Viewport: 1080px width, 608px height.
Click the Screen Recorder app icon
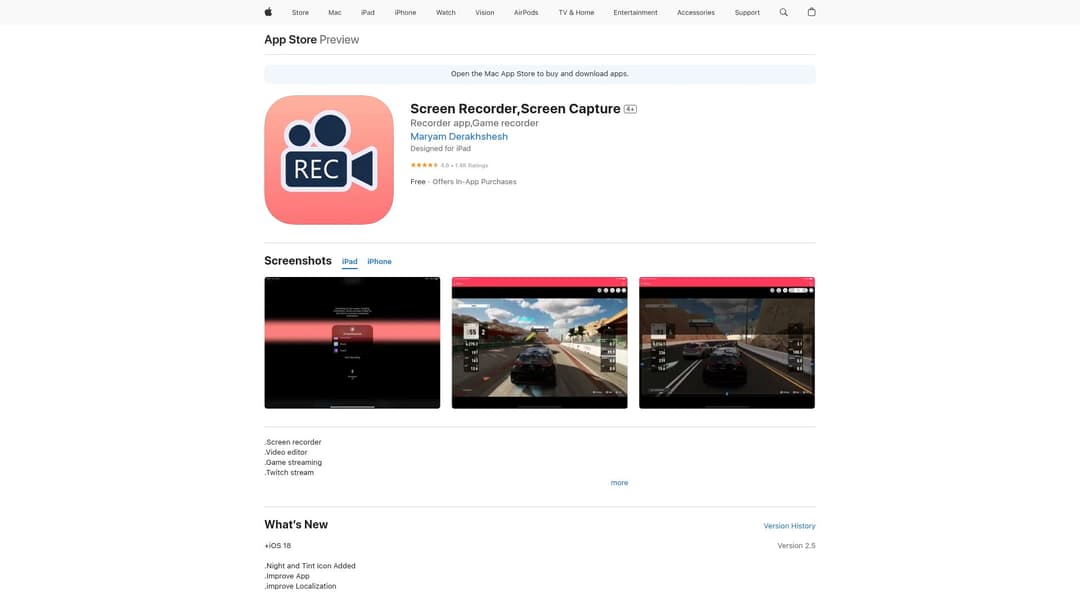pos(329,160)
